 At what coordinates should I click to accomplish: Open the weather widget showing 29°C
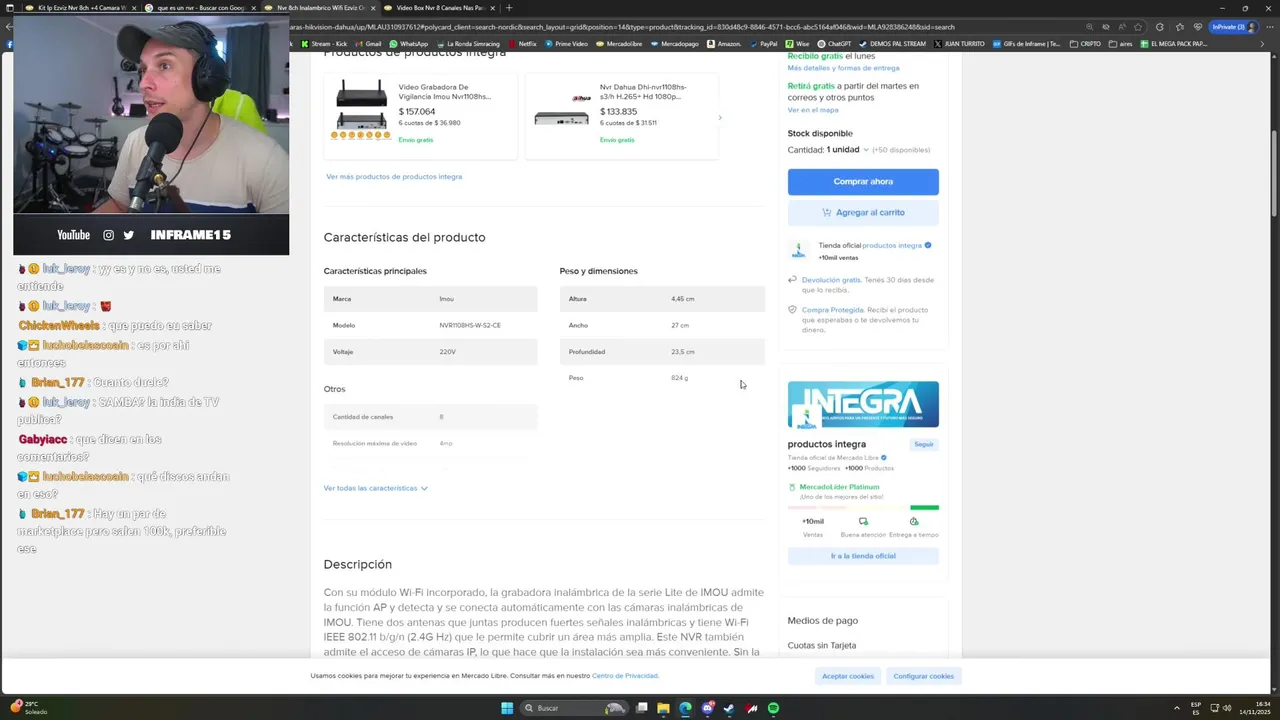(30, 708)
